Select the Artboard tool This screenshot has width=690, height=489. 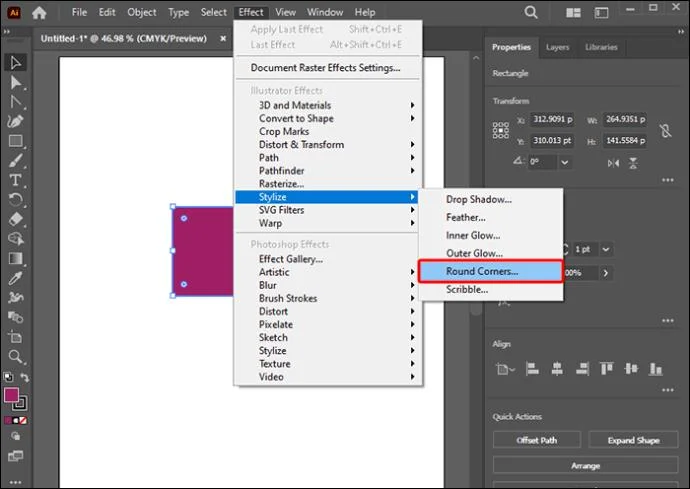15,337
